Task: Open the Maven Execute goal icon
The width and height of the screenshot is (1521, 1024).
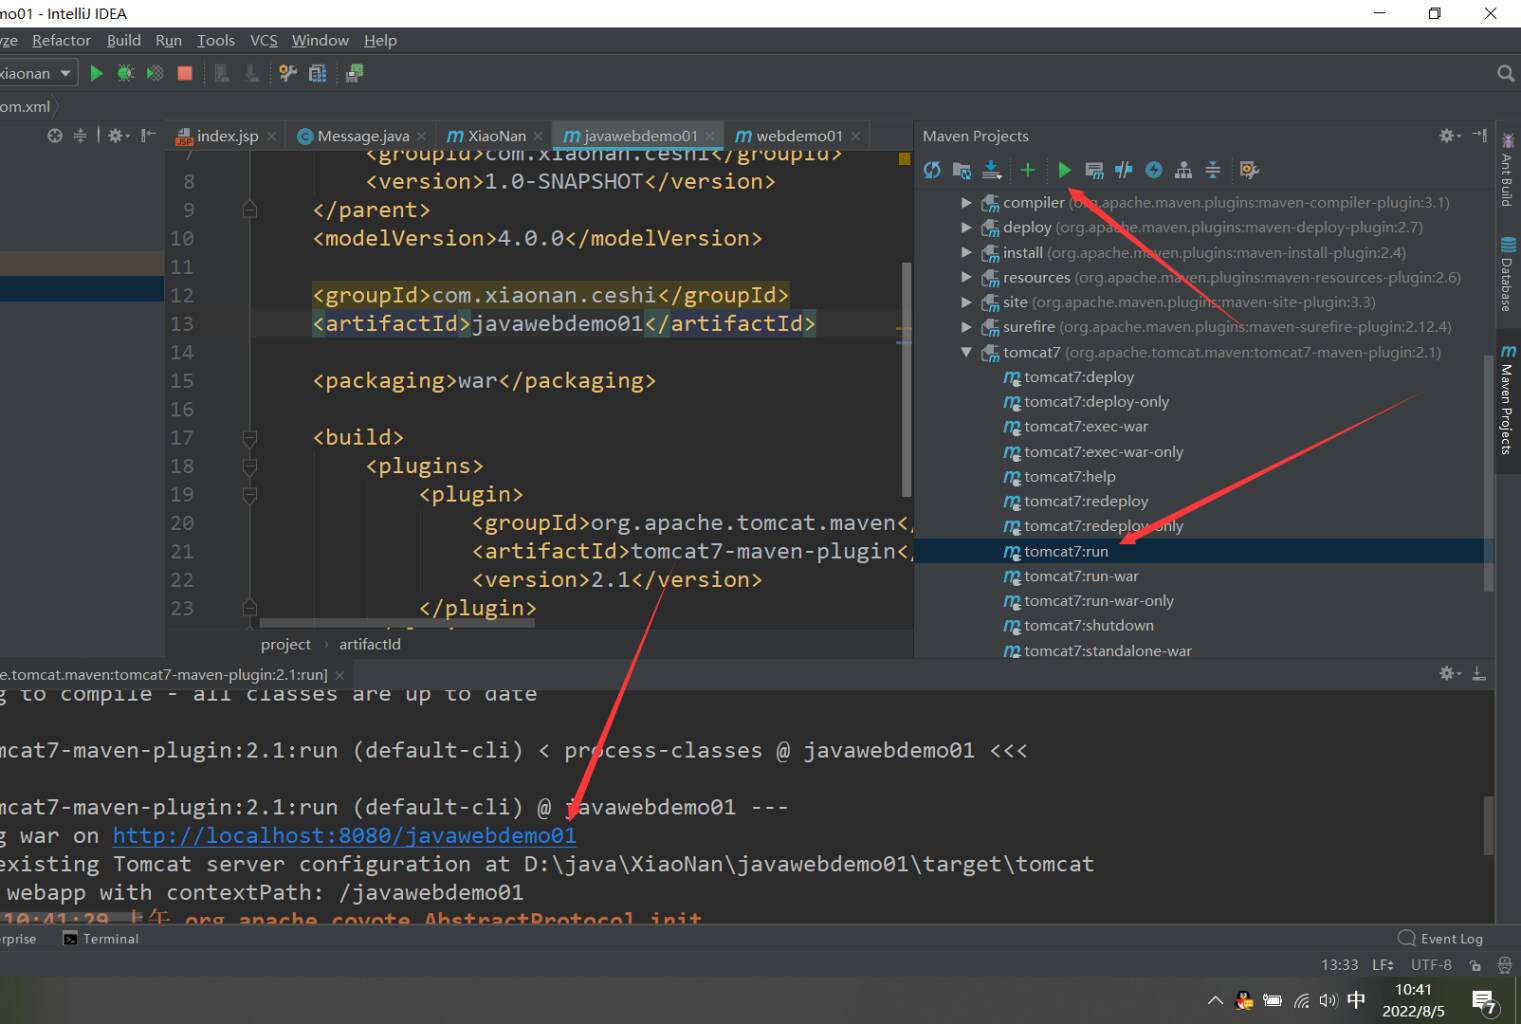Action: (1094, 170)
